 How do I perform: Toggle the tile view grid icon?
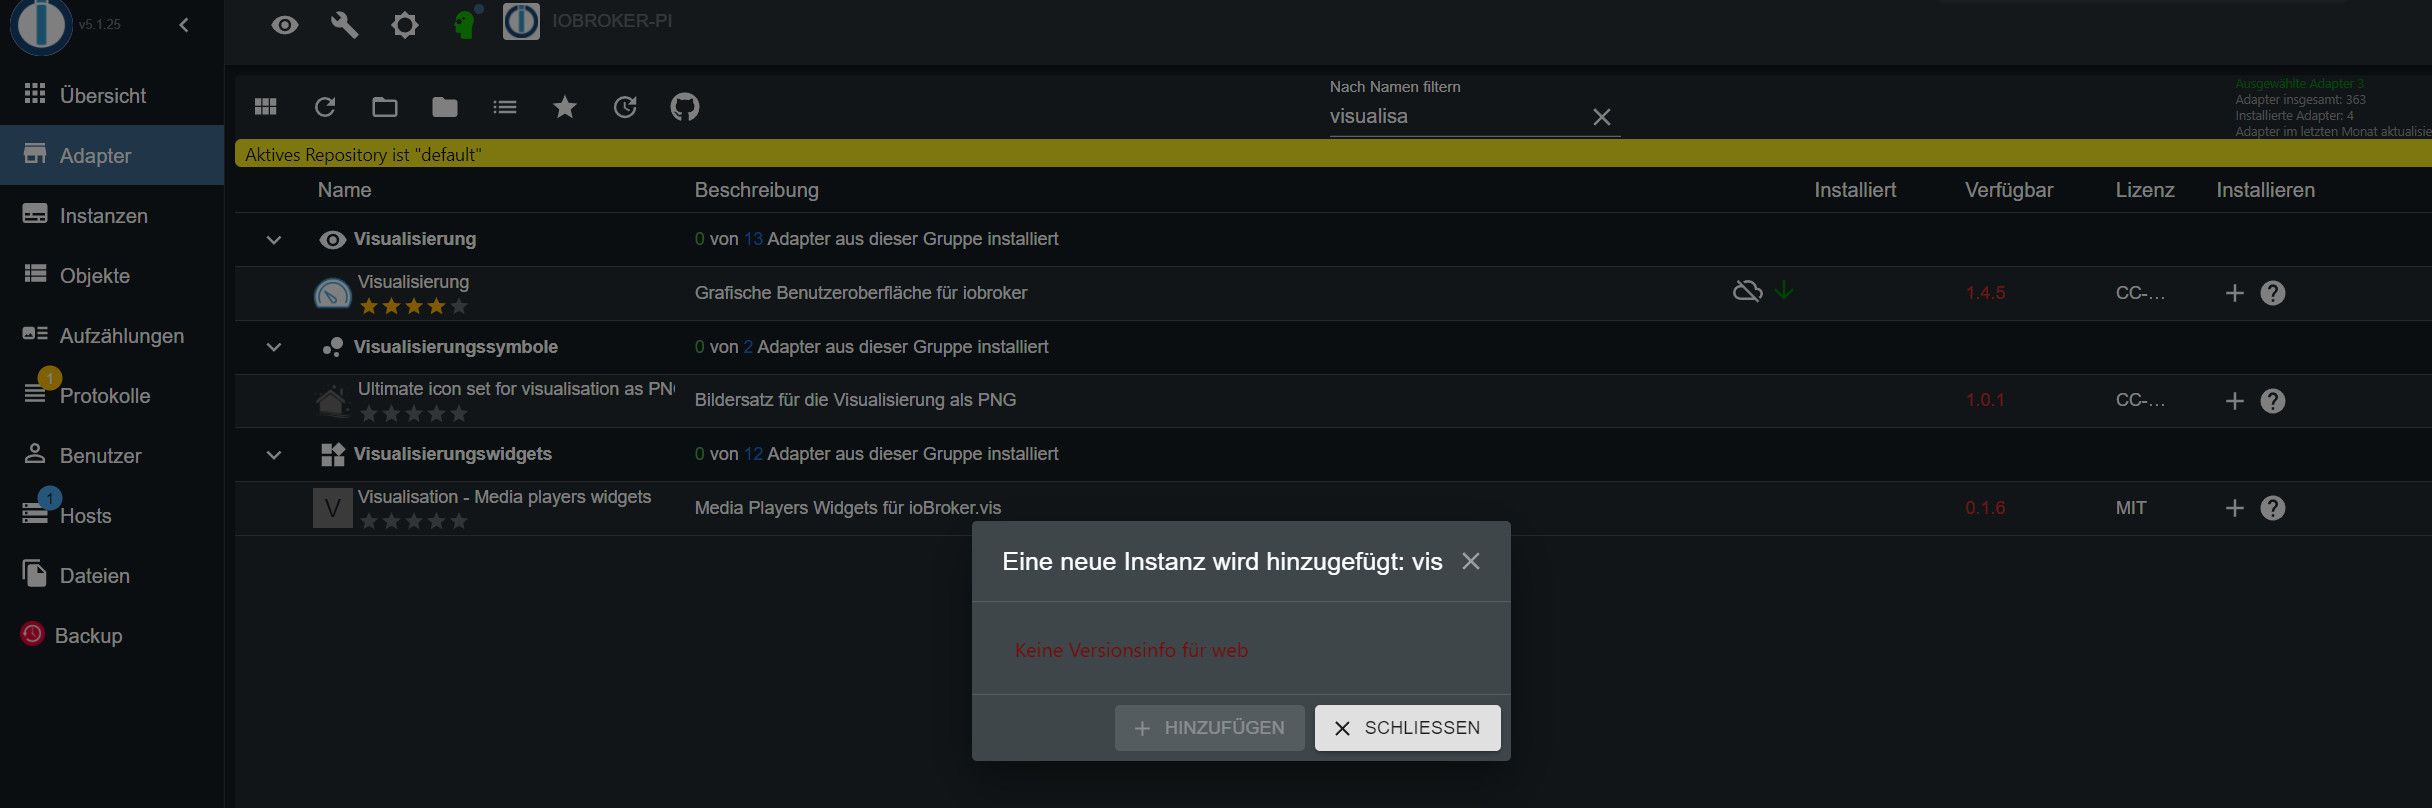(266, 107)
